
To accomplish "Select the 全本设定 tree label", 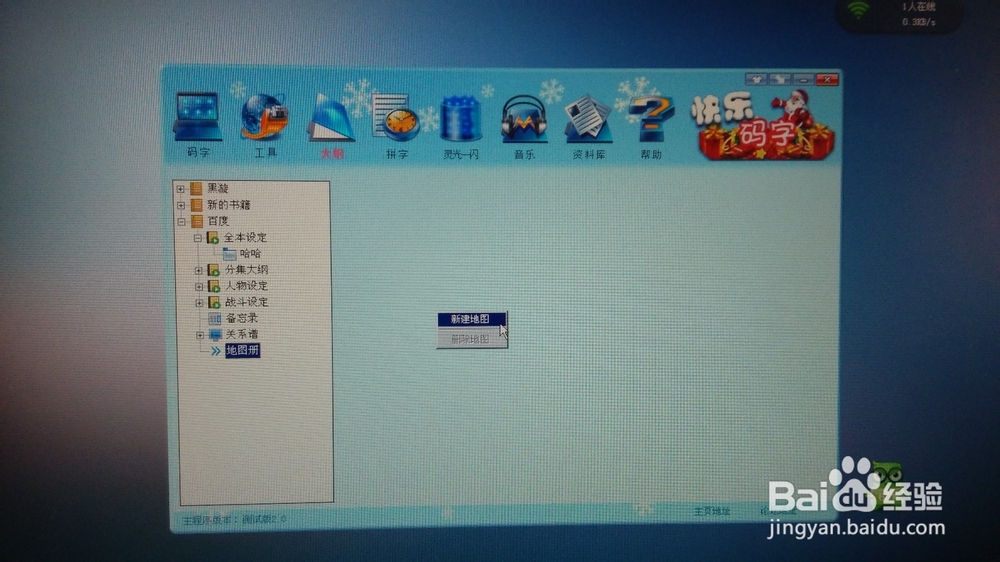I will (245, 237).
